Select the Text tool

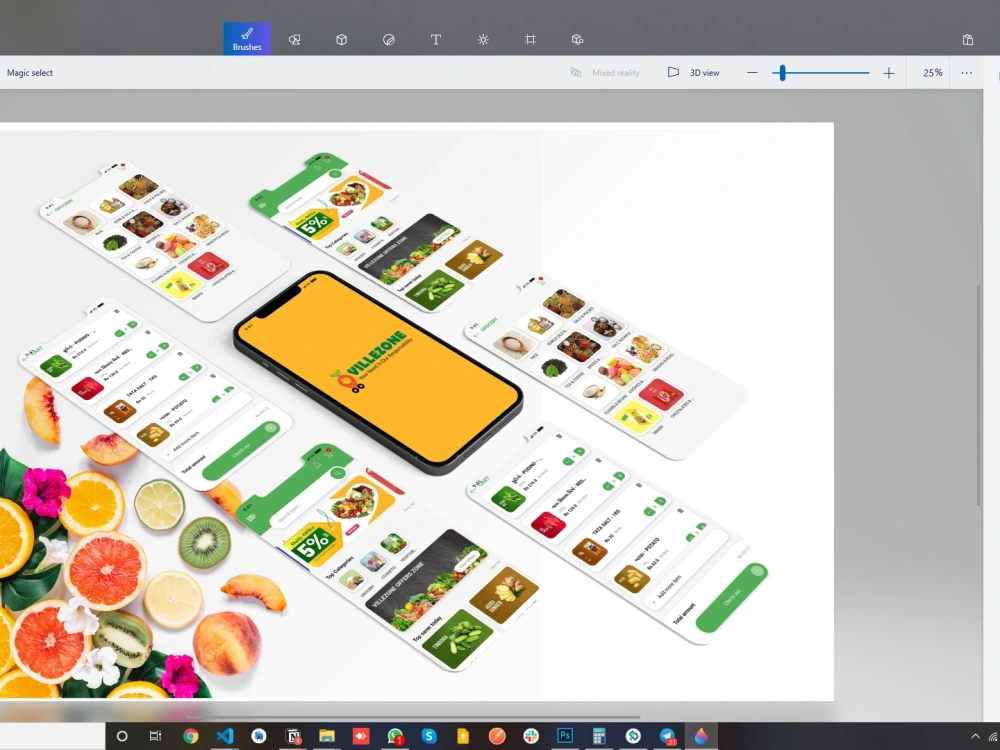coord(436,40)
